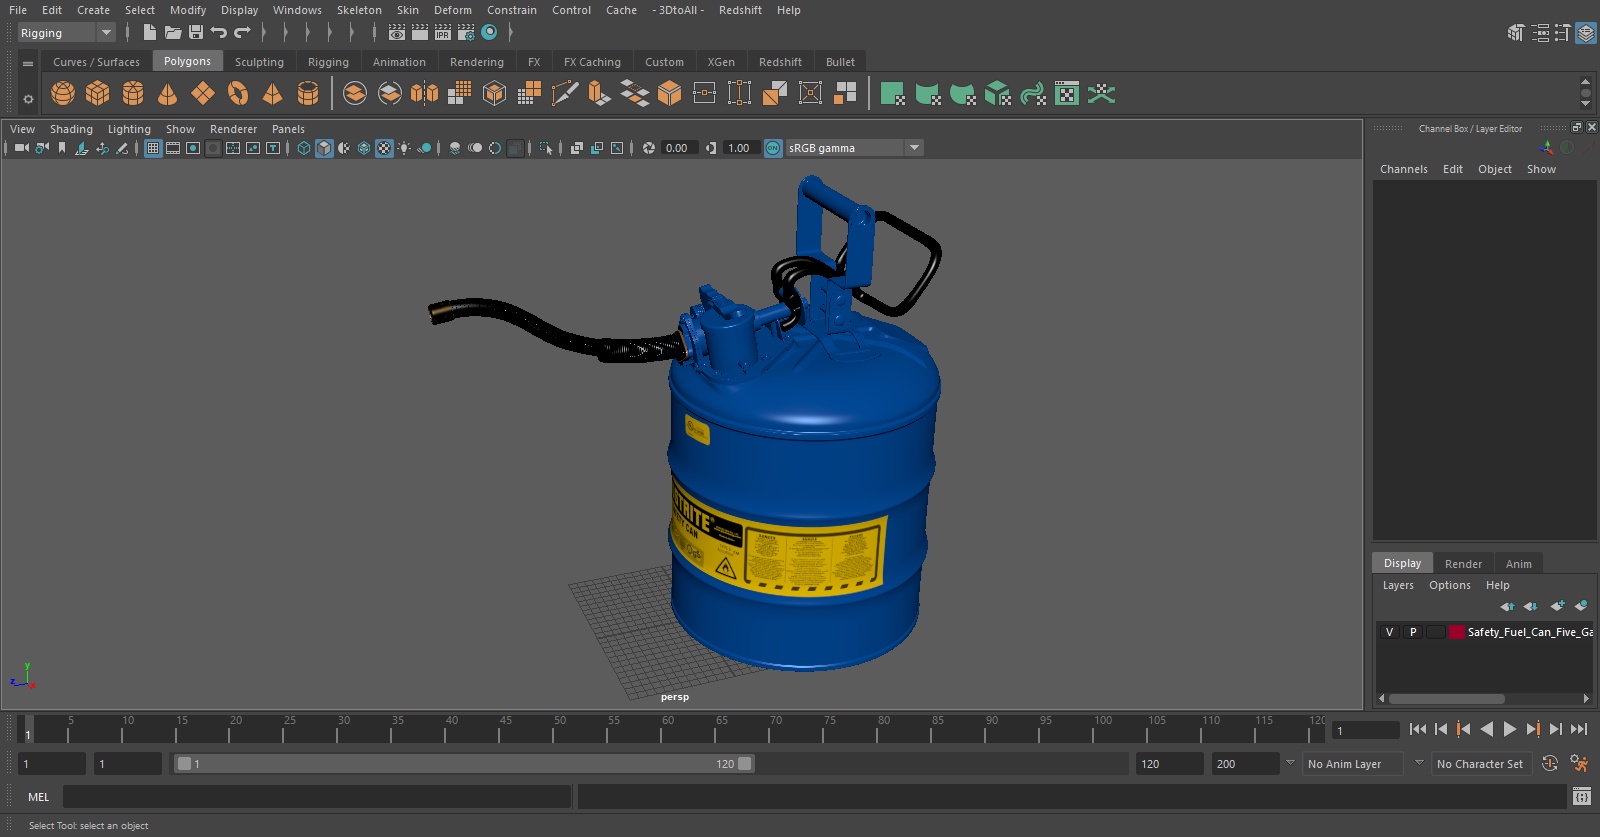Click the MEL script language button
The image size is (1600, 837).
point(39,797)
